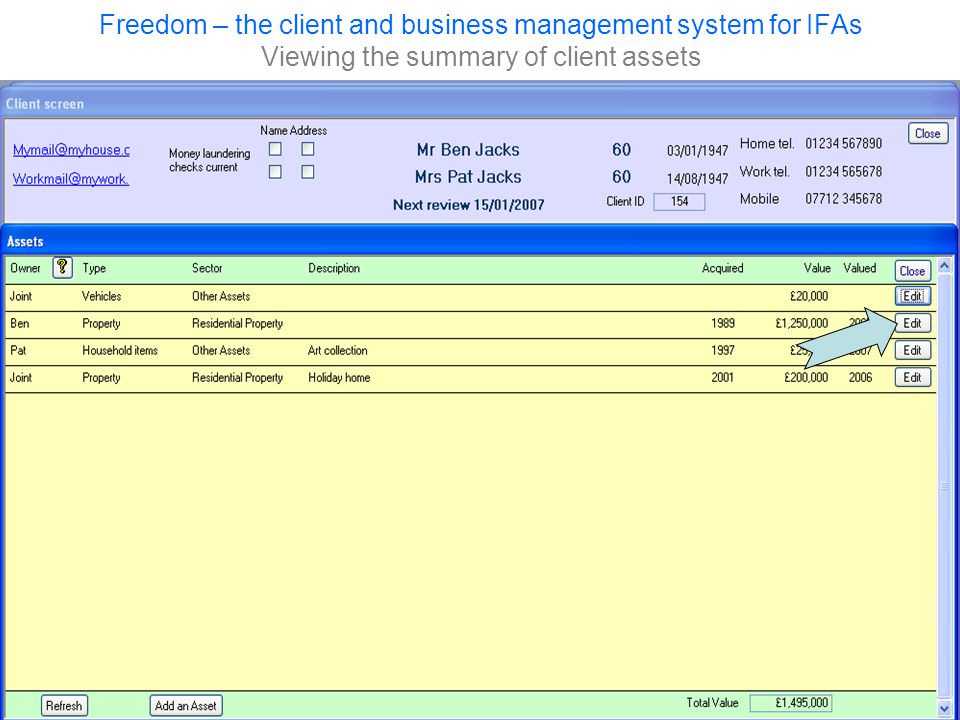Open the Mymail@myhouse email link
Screen dimensions: 960x720
tap(71, 150)
